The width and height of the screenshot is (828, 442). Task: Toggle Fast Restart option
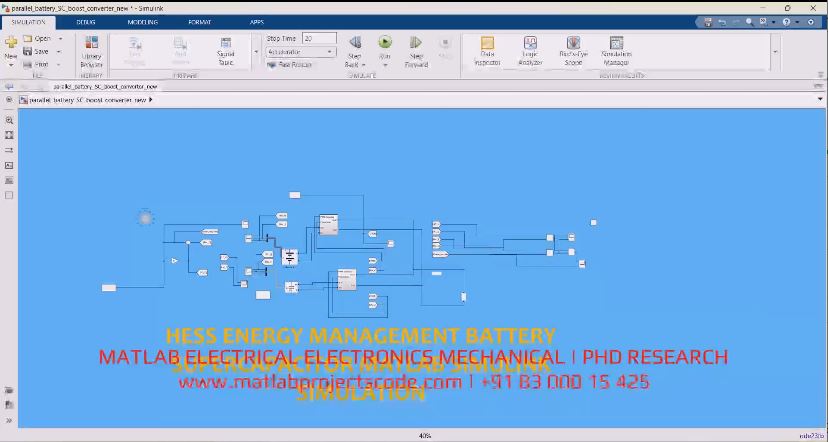click(x=291, y=64)
